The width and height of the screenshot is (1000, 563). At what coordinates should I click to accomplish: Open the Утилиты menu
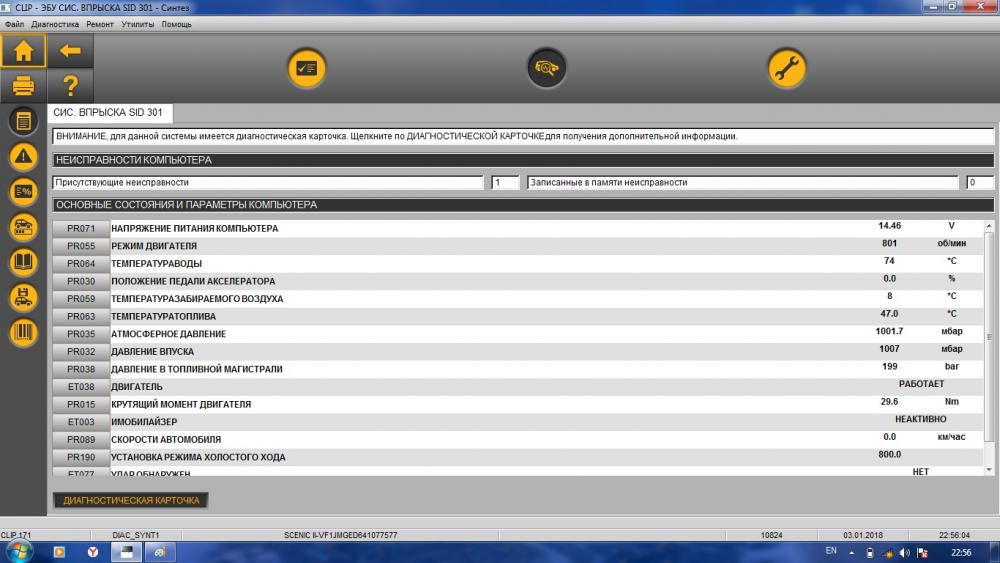coord(138,24)
